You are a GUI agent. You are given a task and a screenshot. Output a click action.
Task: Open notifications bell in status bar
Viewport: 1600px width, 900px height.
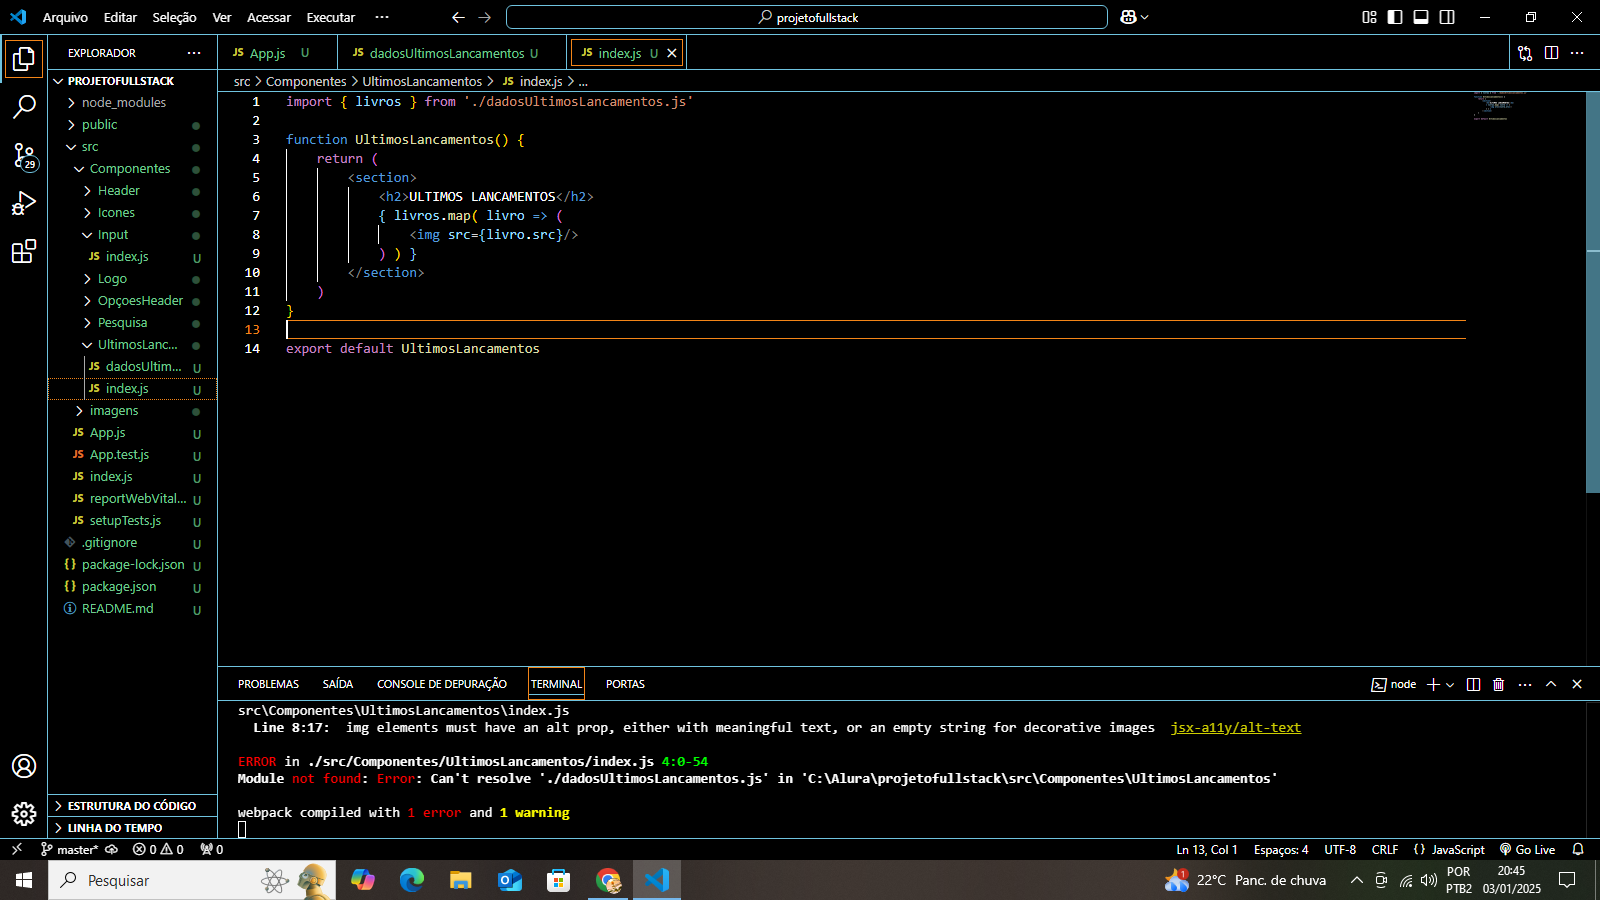click(x=1578, y=849)
